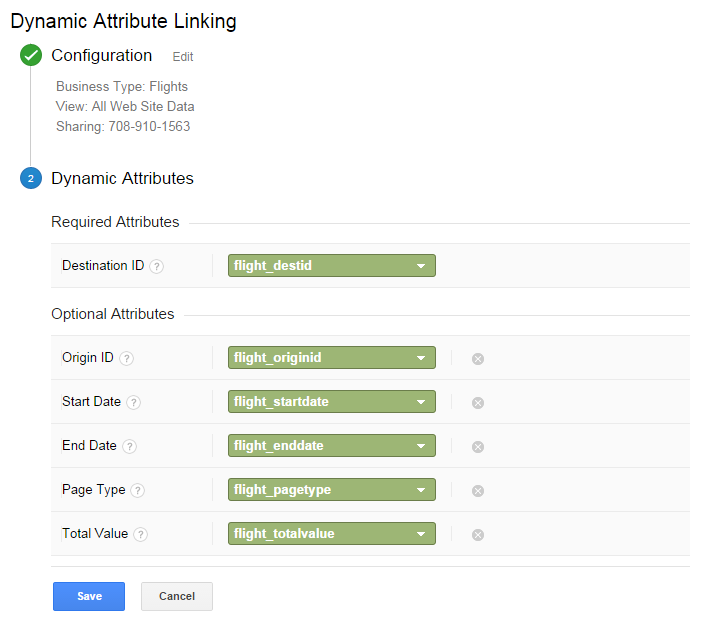Open the flight_pagetype dropdown
The height and width of the screenshot is (628, 726).
tap(331, 490)
